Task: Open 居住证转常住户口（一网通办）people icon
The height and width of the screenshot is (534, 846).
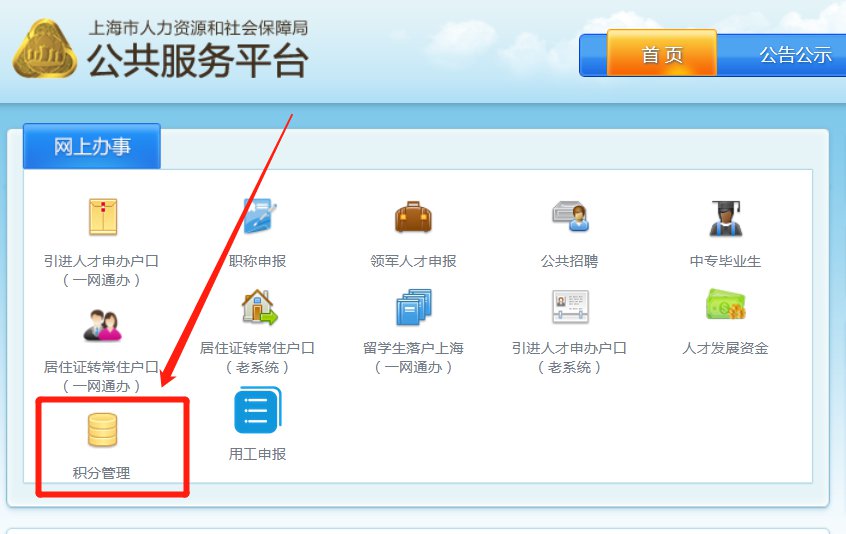Action: [103, 325]
